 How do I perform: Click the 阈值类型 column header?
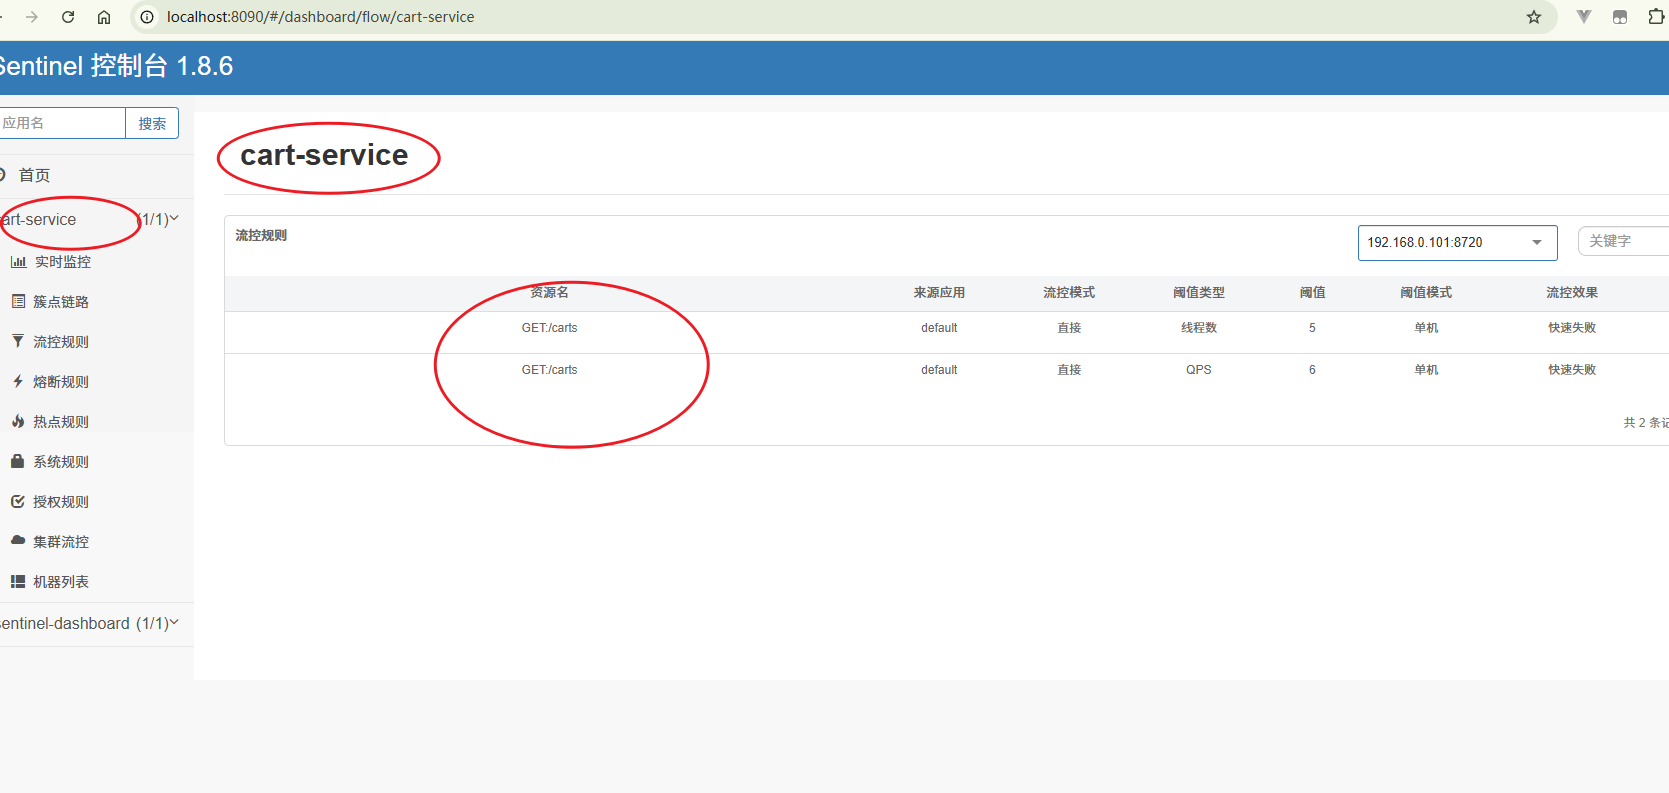click(x=1198, y=292)
